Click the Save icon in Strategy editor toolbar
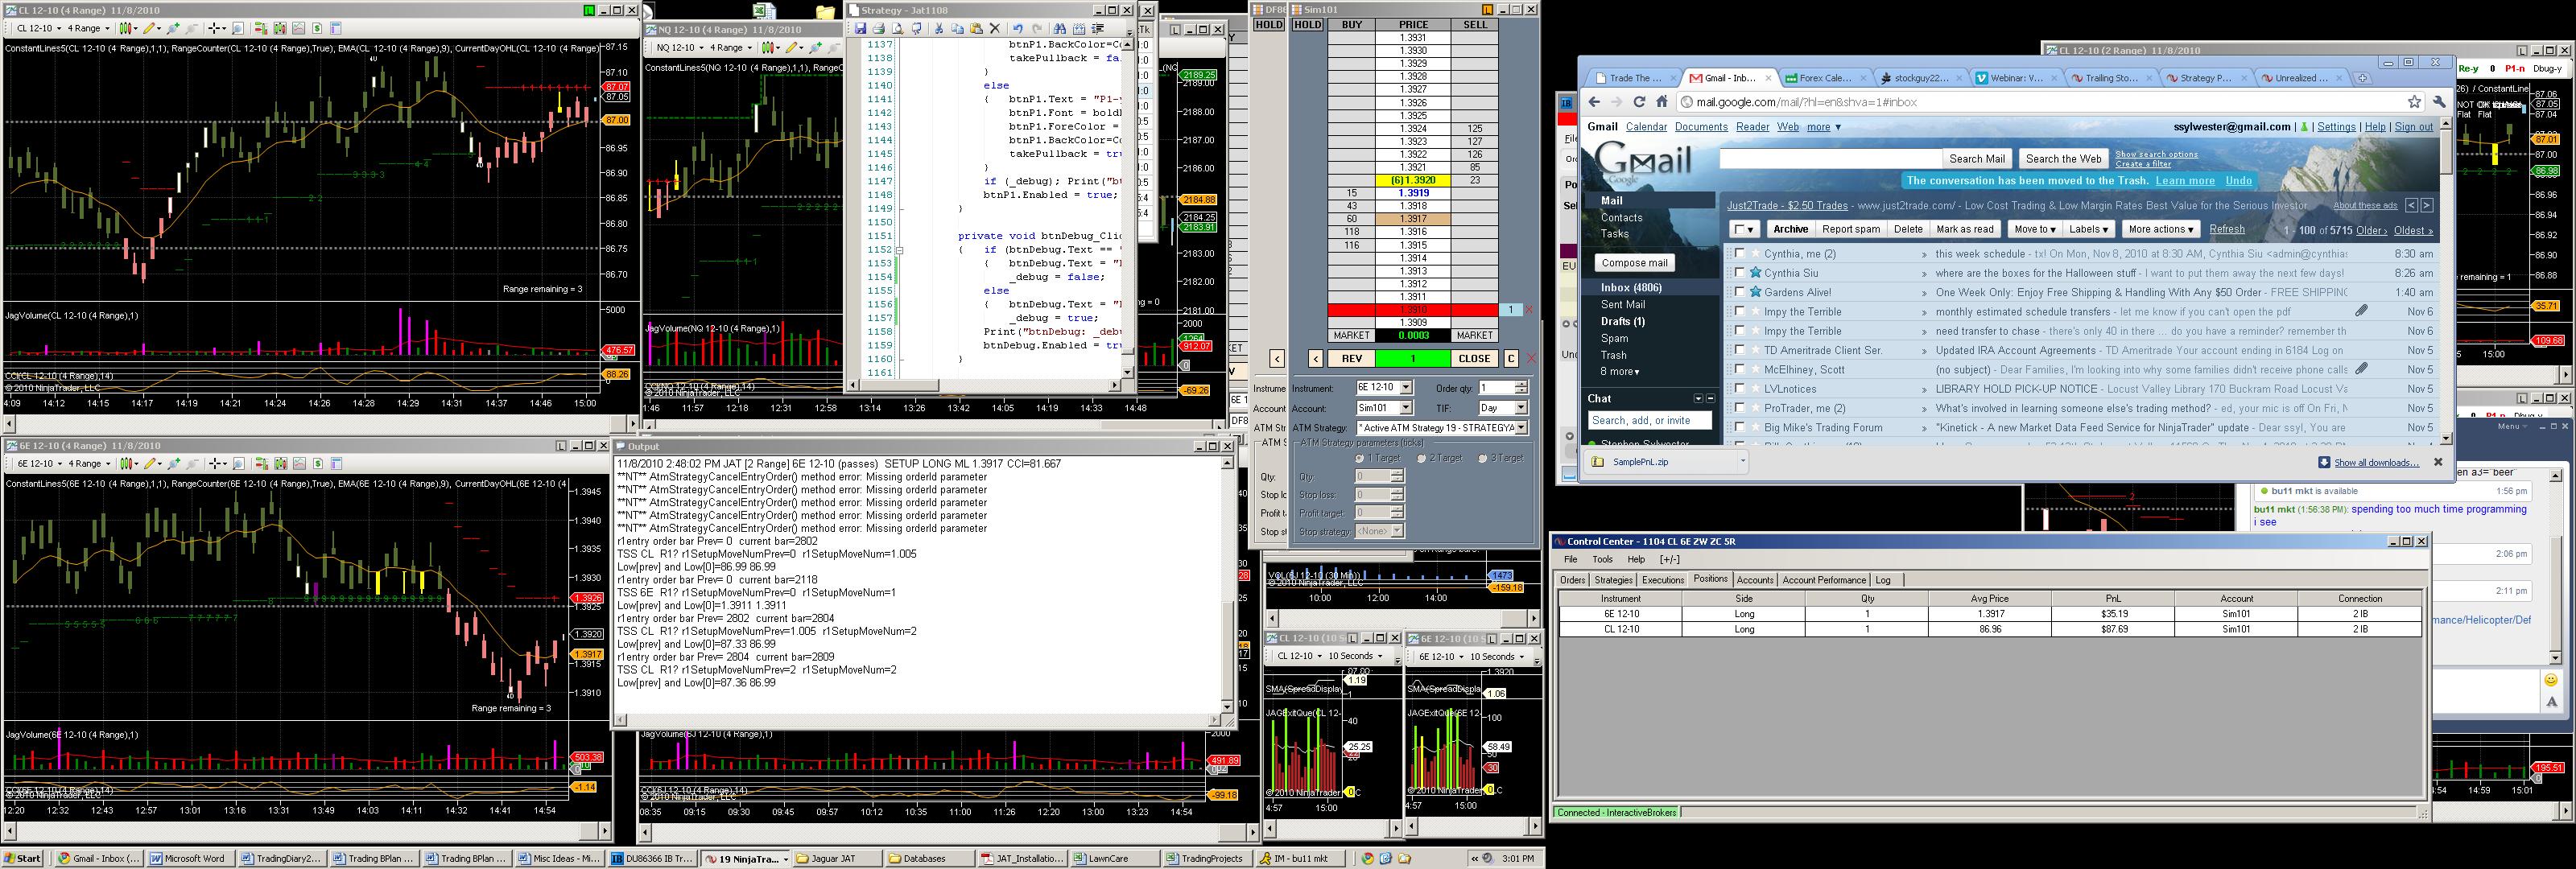 click(x=860, y=29)
